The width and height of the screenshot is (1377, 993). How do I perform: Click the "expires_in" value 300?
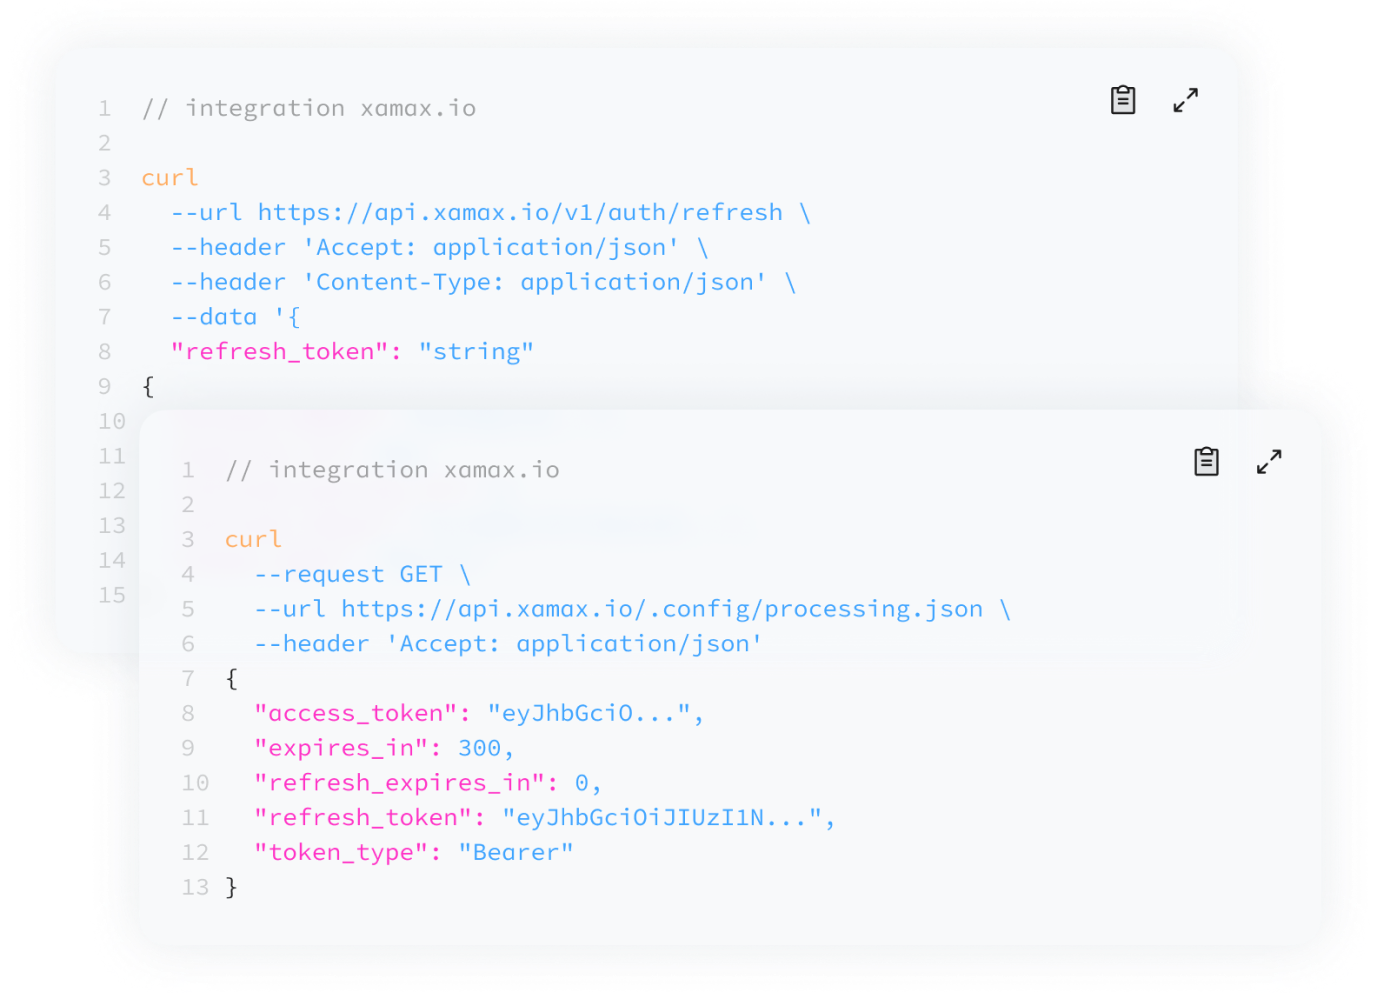click(x=479, y=748)
